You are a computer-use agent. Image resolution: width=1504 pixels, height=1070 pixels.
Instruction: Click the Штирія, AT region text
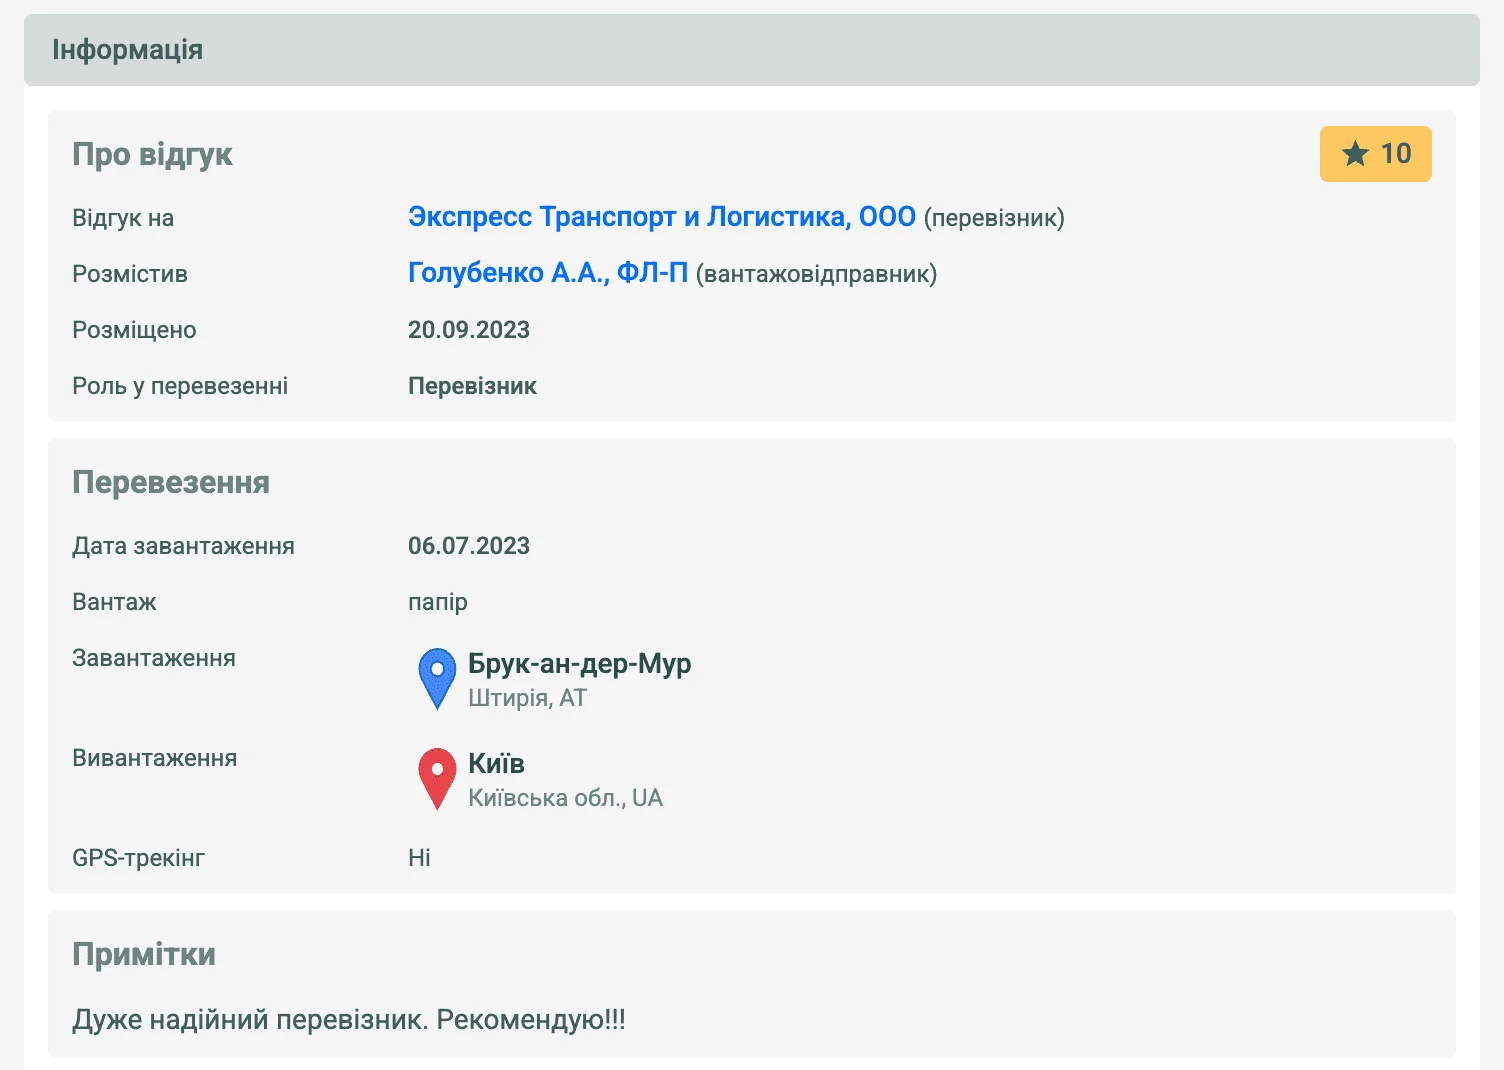527,698
